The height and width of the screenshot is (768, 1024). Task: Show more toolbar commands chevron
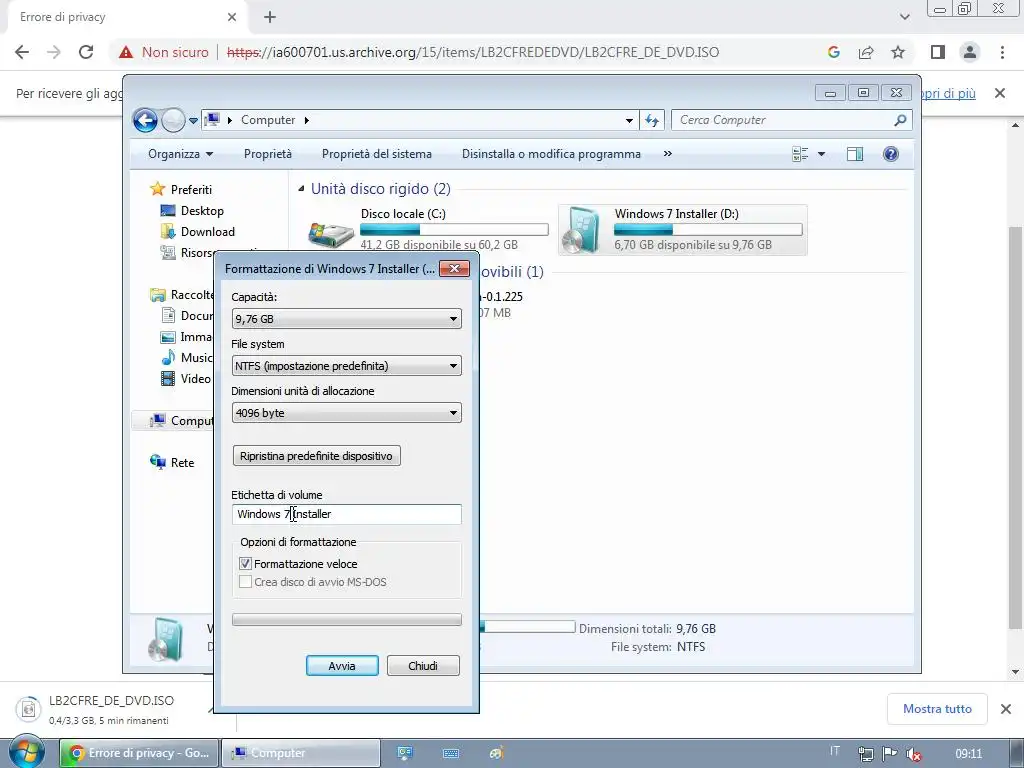click(x=667, y=154)
